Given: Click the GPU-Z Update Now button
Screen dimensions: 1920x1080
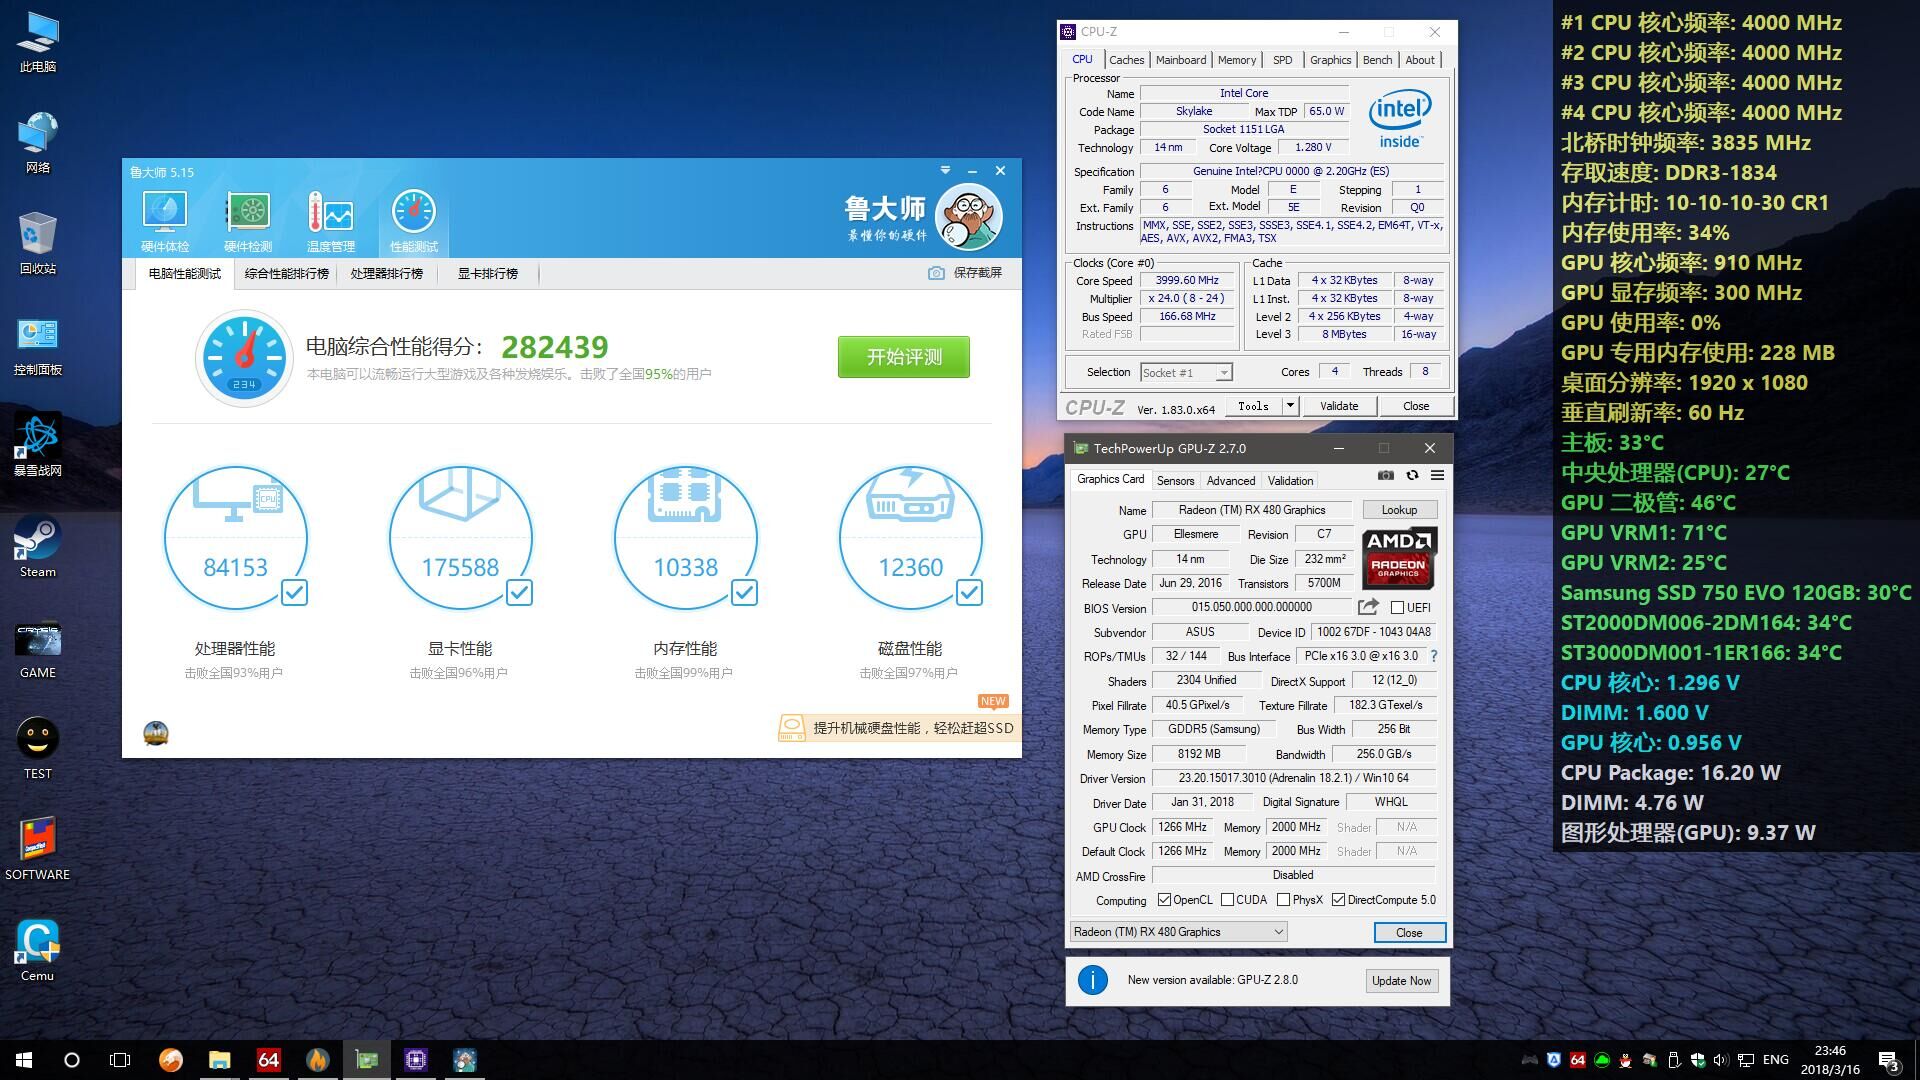Looking at the screenshot, I should tap(1401, 981).
